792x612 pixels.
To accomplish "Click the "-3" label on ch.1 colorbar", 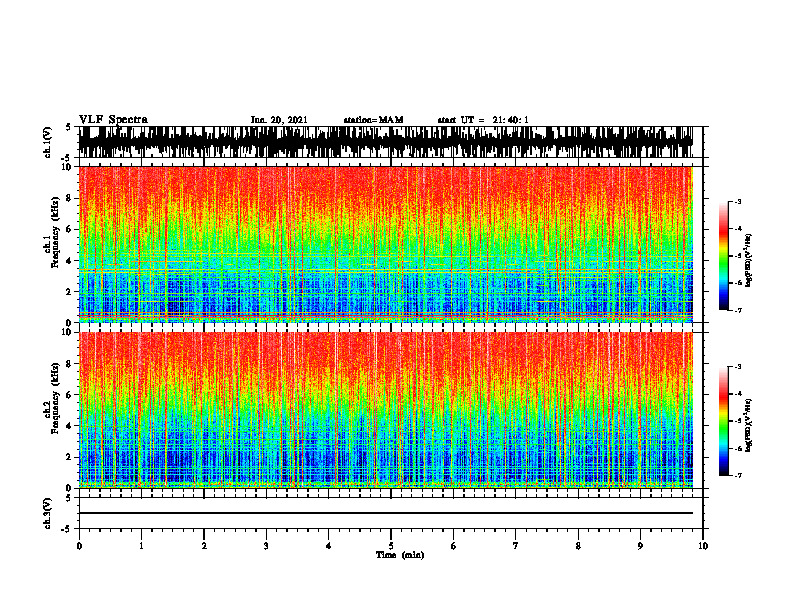I will point(738,202).
